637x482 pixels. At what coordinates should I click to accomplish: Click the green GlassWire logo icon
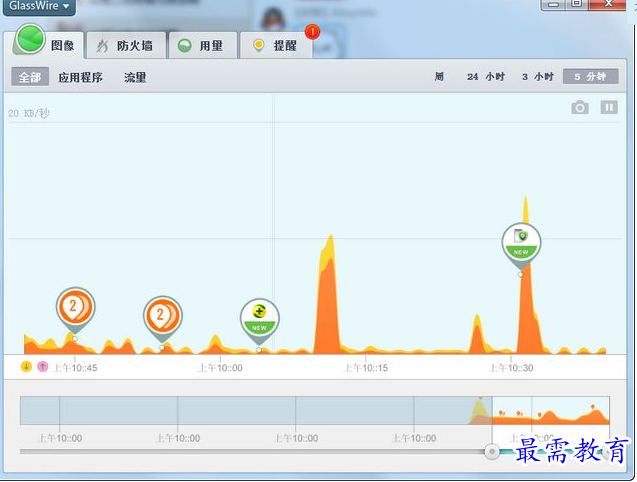29,39
